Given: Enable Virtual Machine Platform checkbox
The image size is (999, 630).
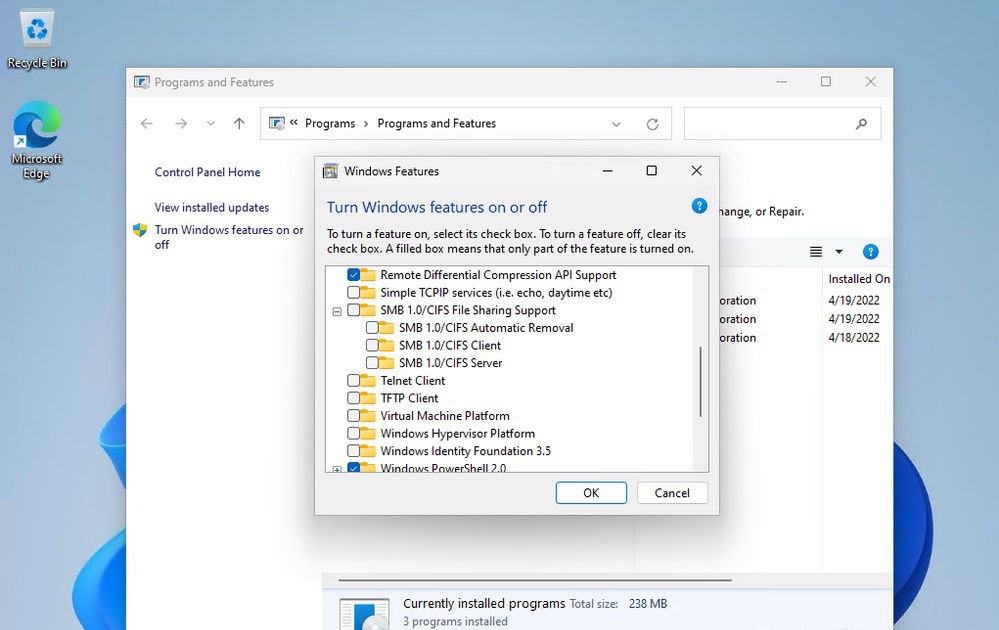Looking at the screenshot, I should (354, 415).
